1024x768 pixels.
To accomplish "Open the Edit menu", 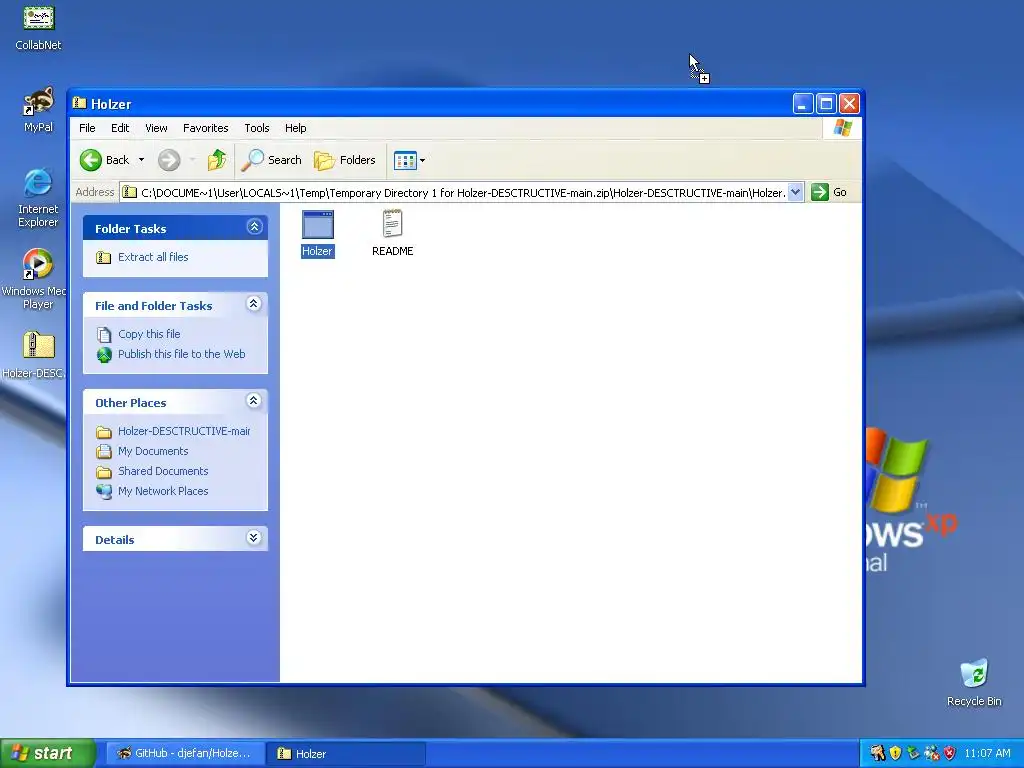I will click(120, 128).
